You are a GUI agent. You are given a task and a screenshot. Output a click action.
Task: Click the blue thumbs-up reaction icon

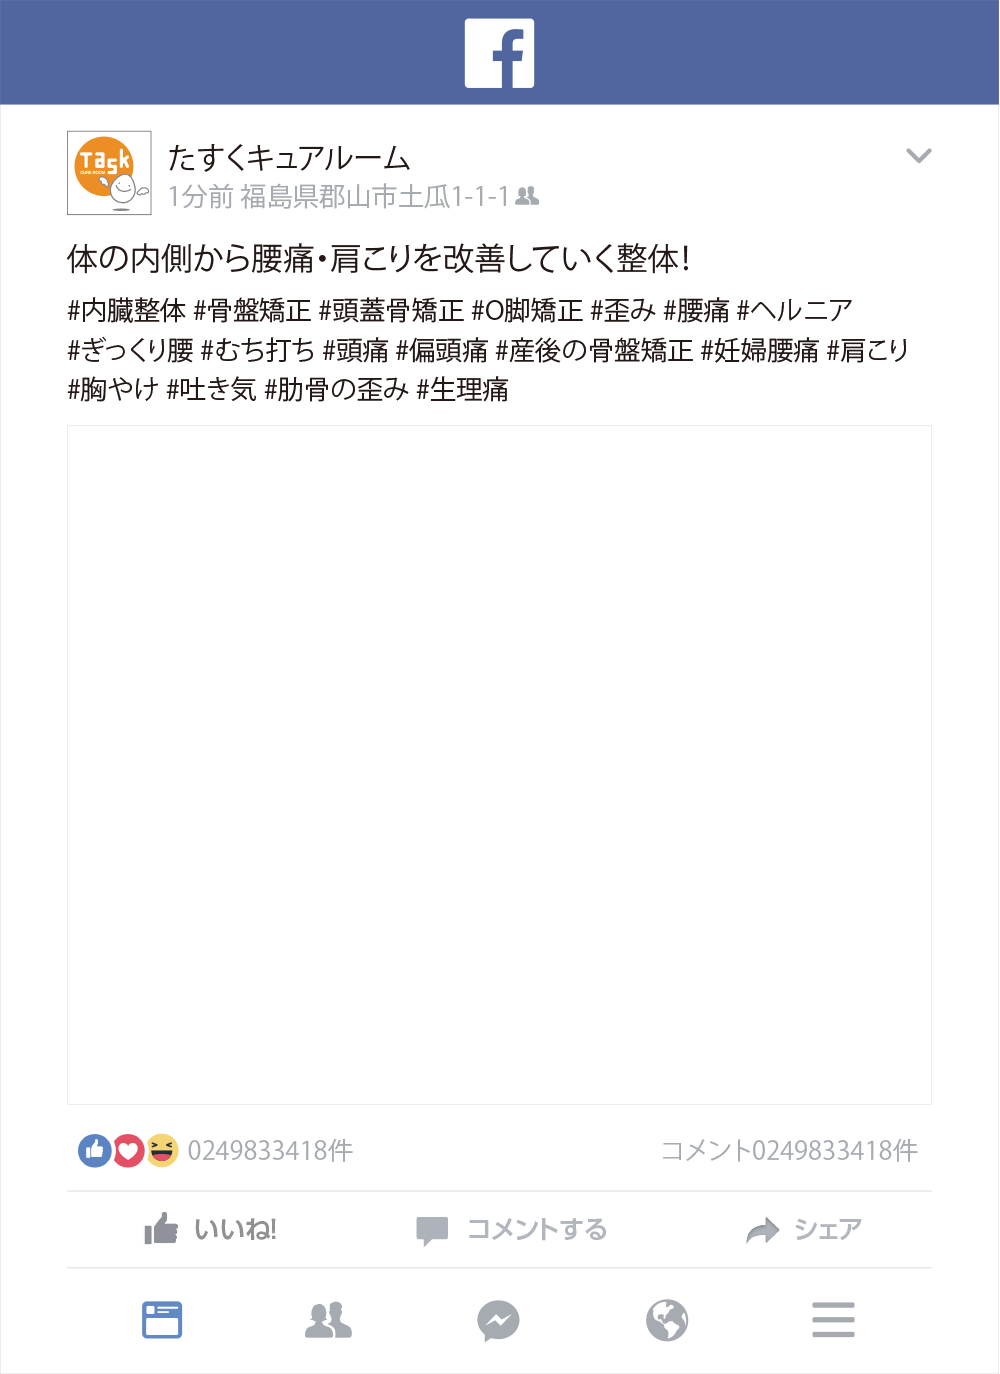click(x=94, y=1151)
